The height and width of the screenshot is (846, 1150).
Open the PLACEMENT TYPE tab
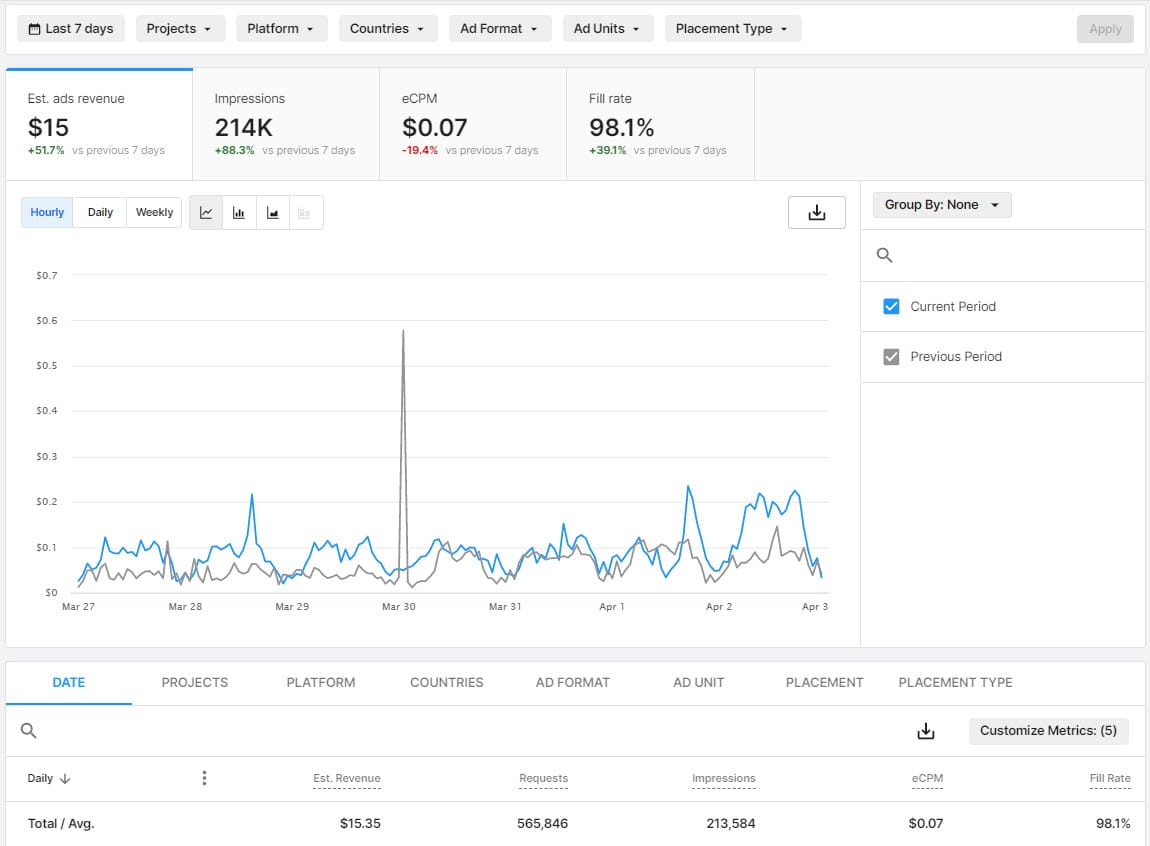955,682
